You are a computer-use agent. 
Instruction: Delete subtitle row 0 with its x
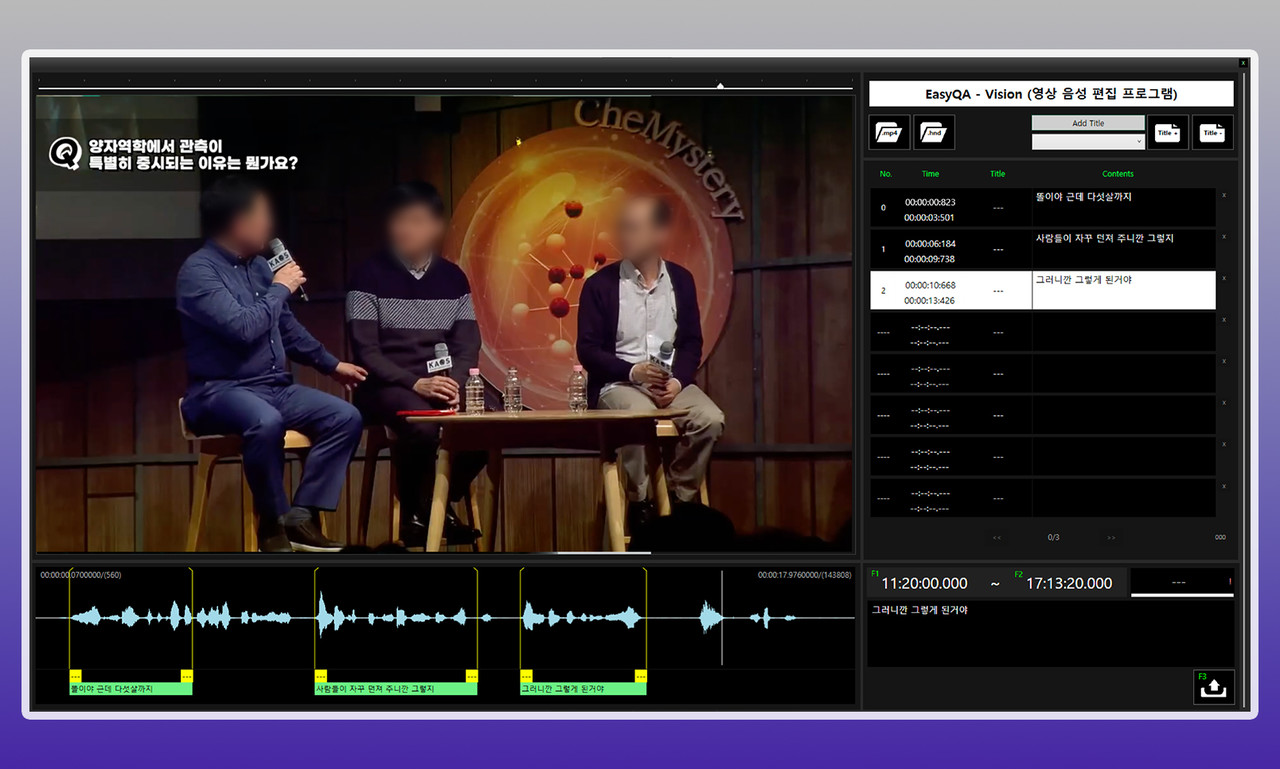[1224, 196]
